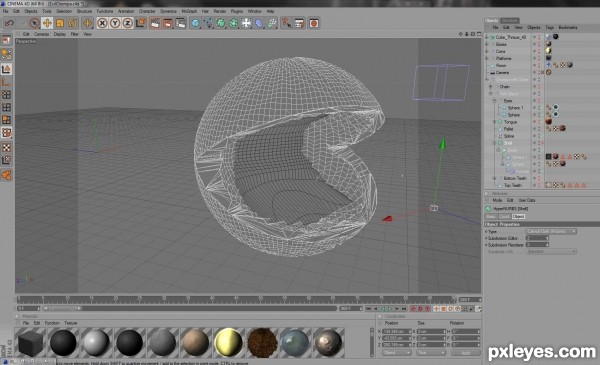Go to end of animation
The height and width of the screenshot is (365, 600).
coord(404,308)
